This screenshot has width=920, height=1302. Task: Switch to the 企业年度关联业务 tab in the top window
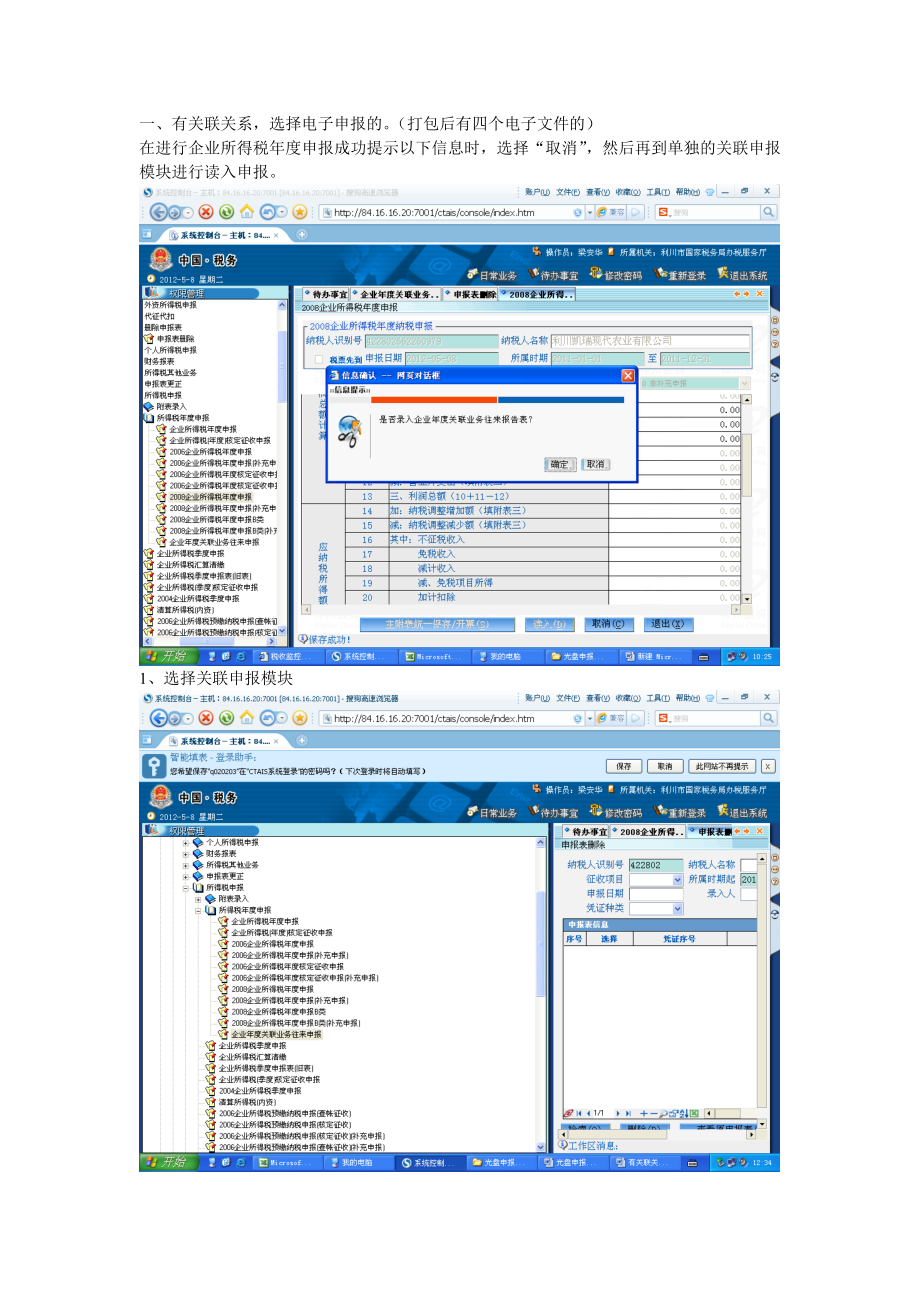[x=397, y=294]
